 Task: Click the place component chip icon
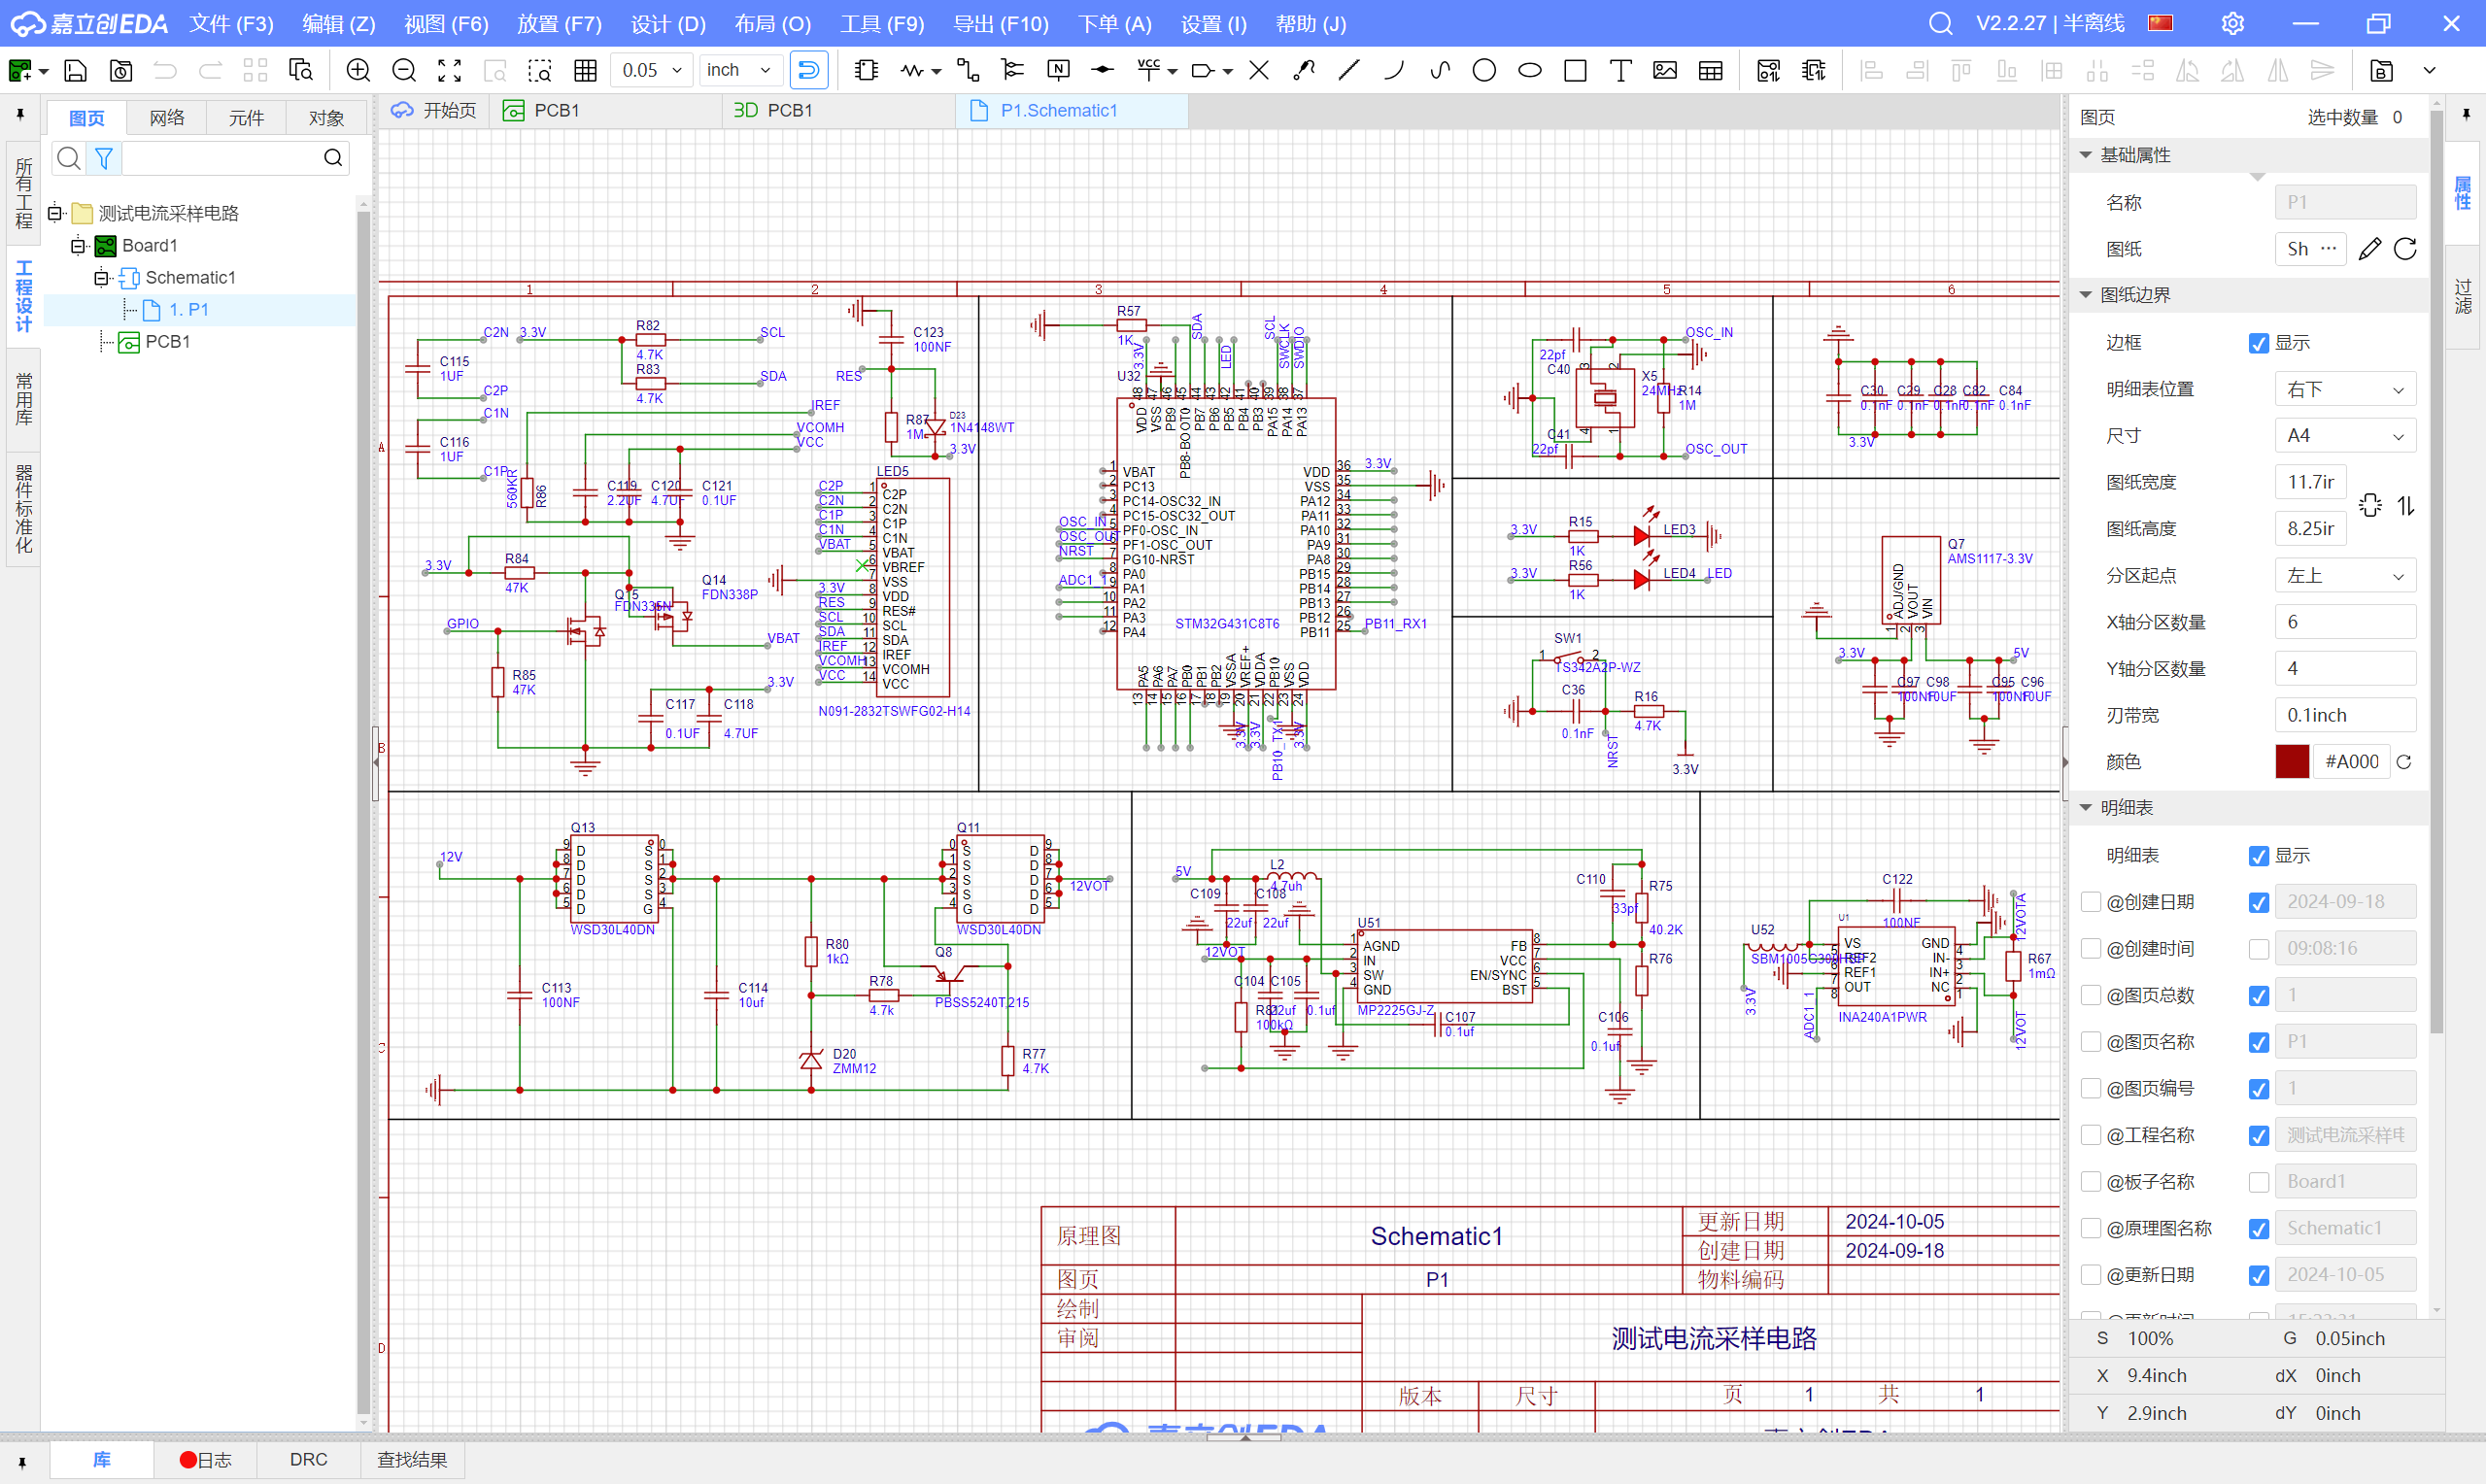point(867,70)
